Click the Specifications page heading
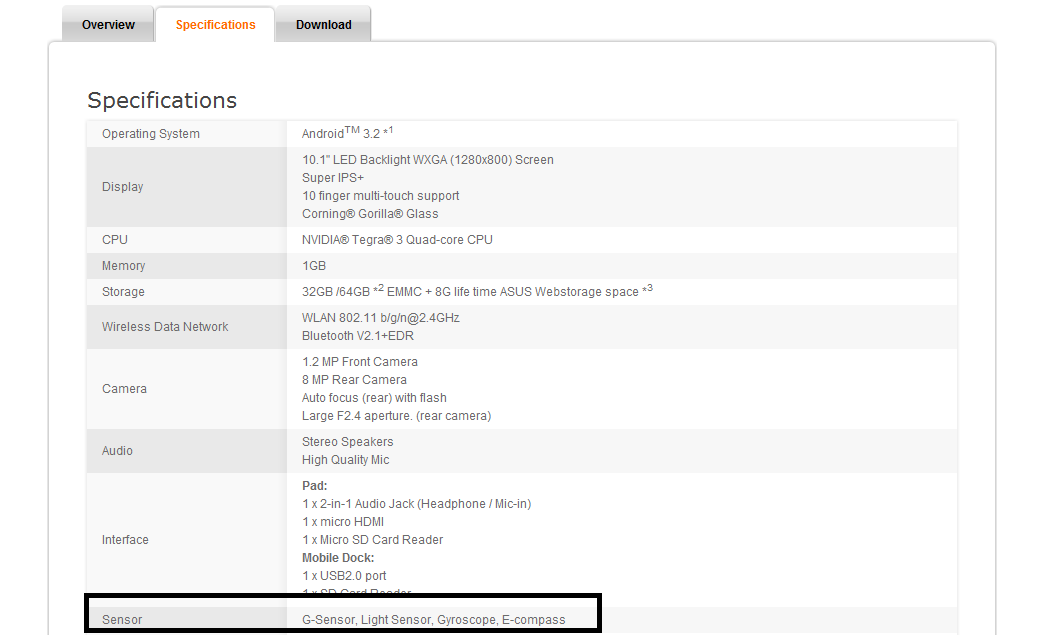Viewport: 1040px width, 635px height. click(x=162, y=100)
